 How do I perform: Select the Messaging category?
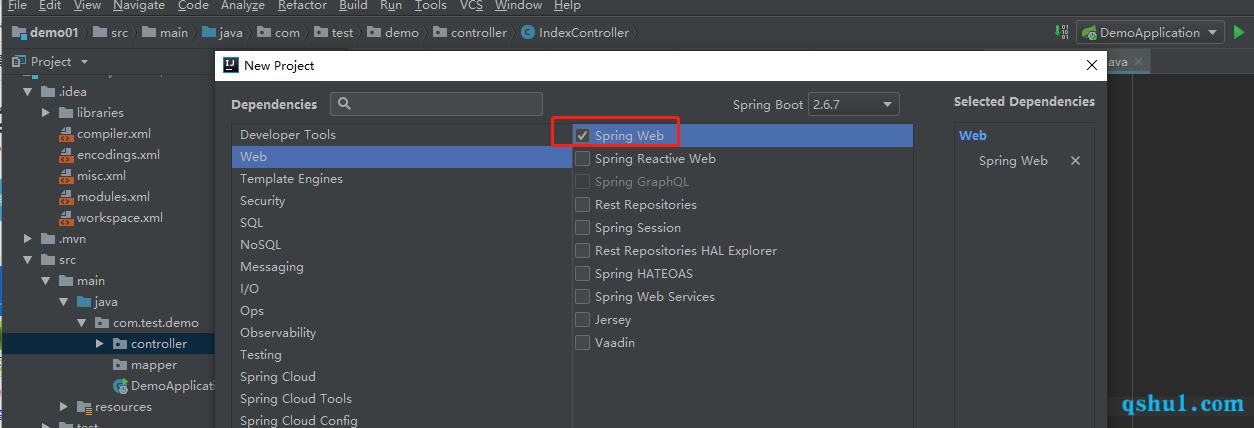pos(402,267)
